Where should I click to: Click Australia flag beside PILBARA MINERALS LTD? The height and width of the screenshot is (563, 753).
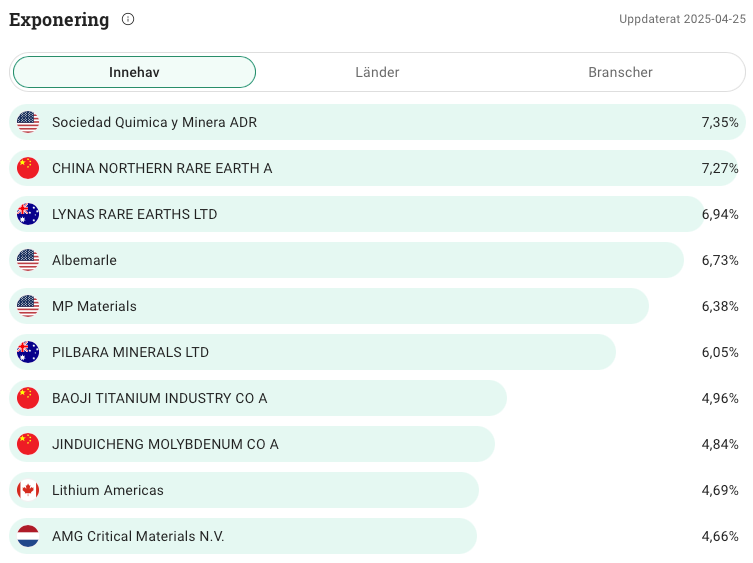[x=28, y=352]
